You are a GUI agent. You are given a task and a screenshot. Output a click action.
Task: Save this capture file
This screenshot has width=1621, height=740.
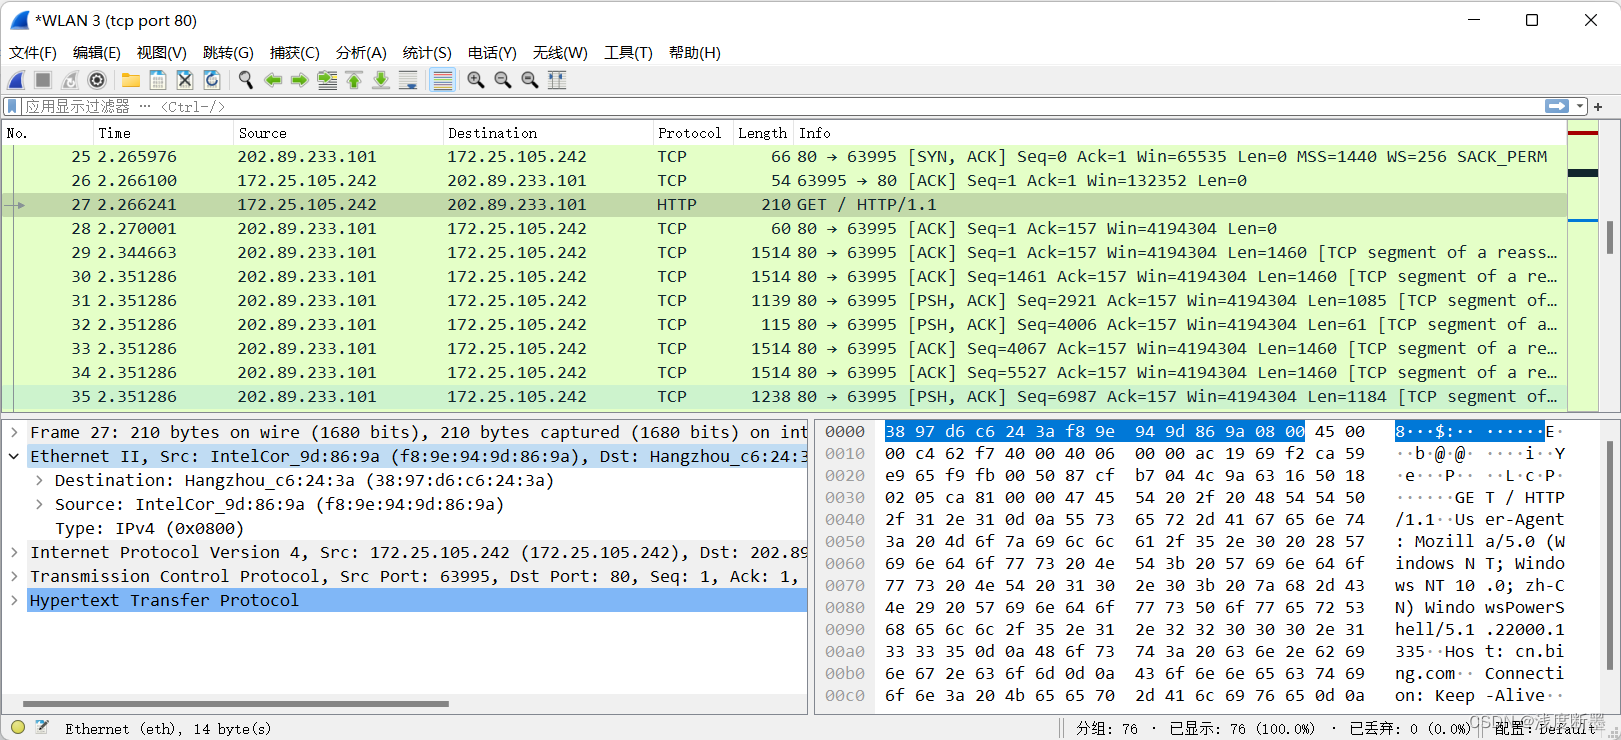[x=158, y=80]
